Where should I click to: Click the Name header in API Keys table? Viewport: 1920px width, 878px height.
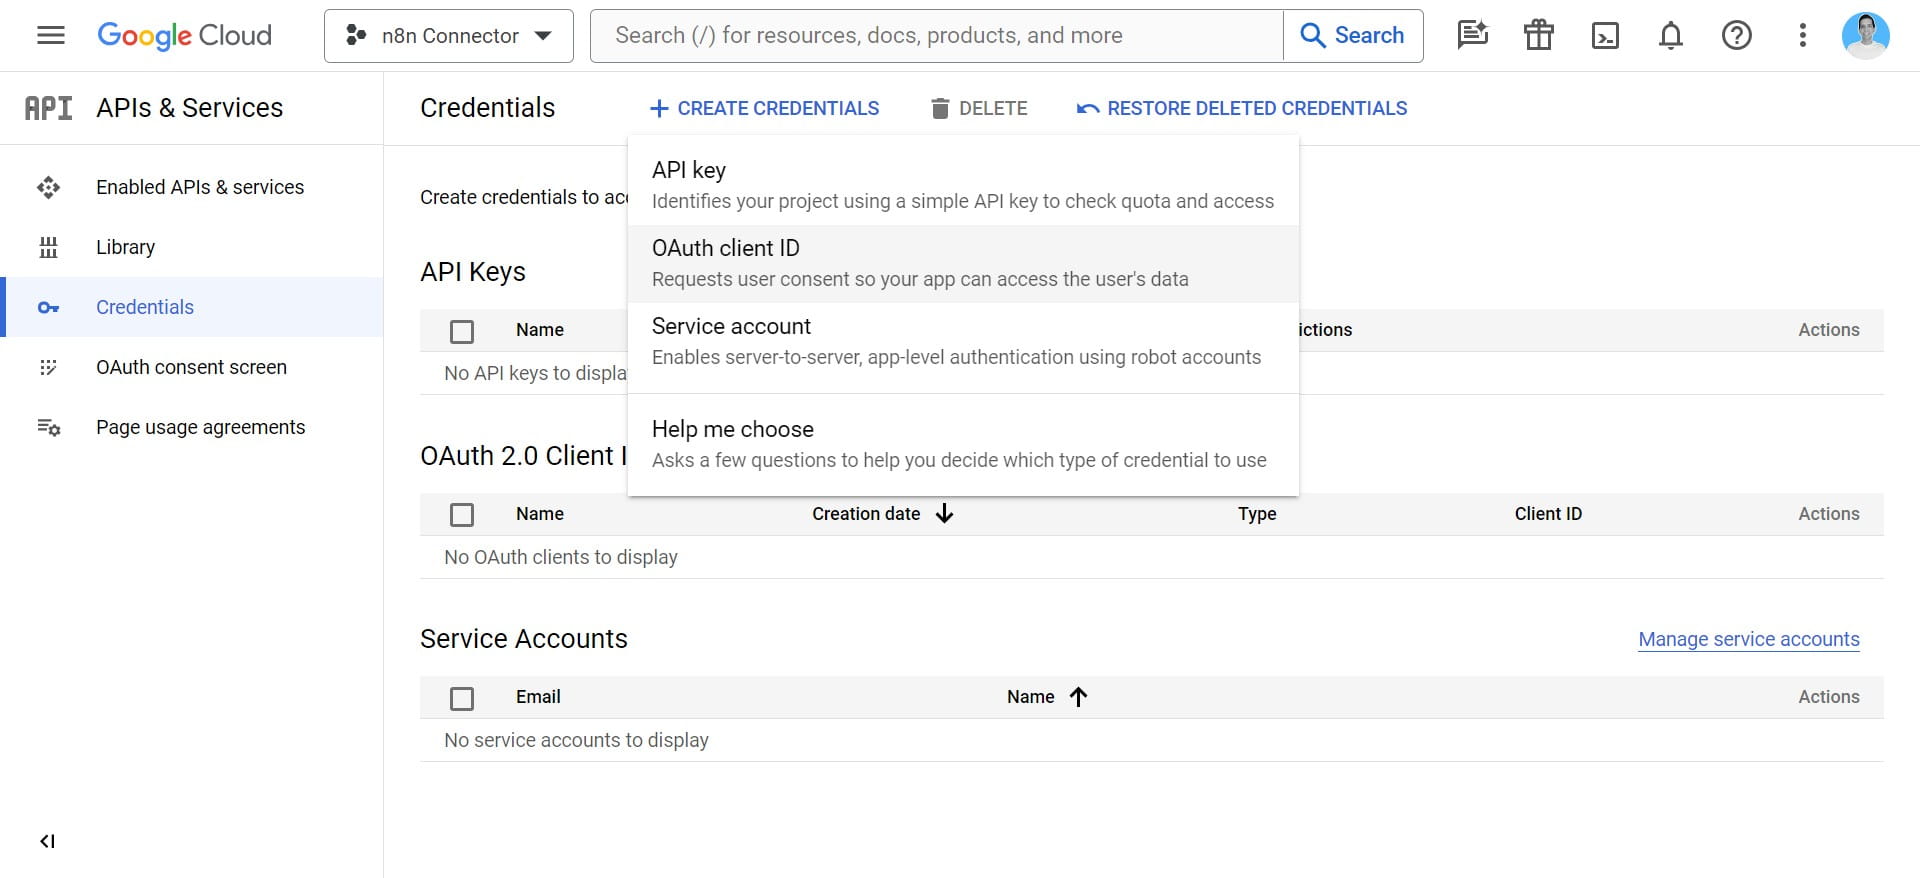pyautogui.click(x=540, y=330)
